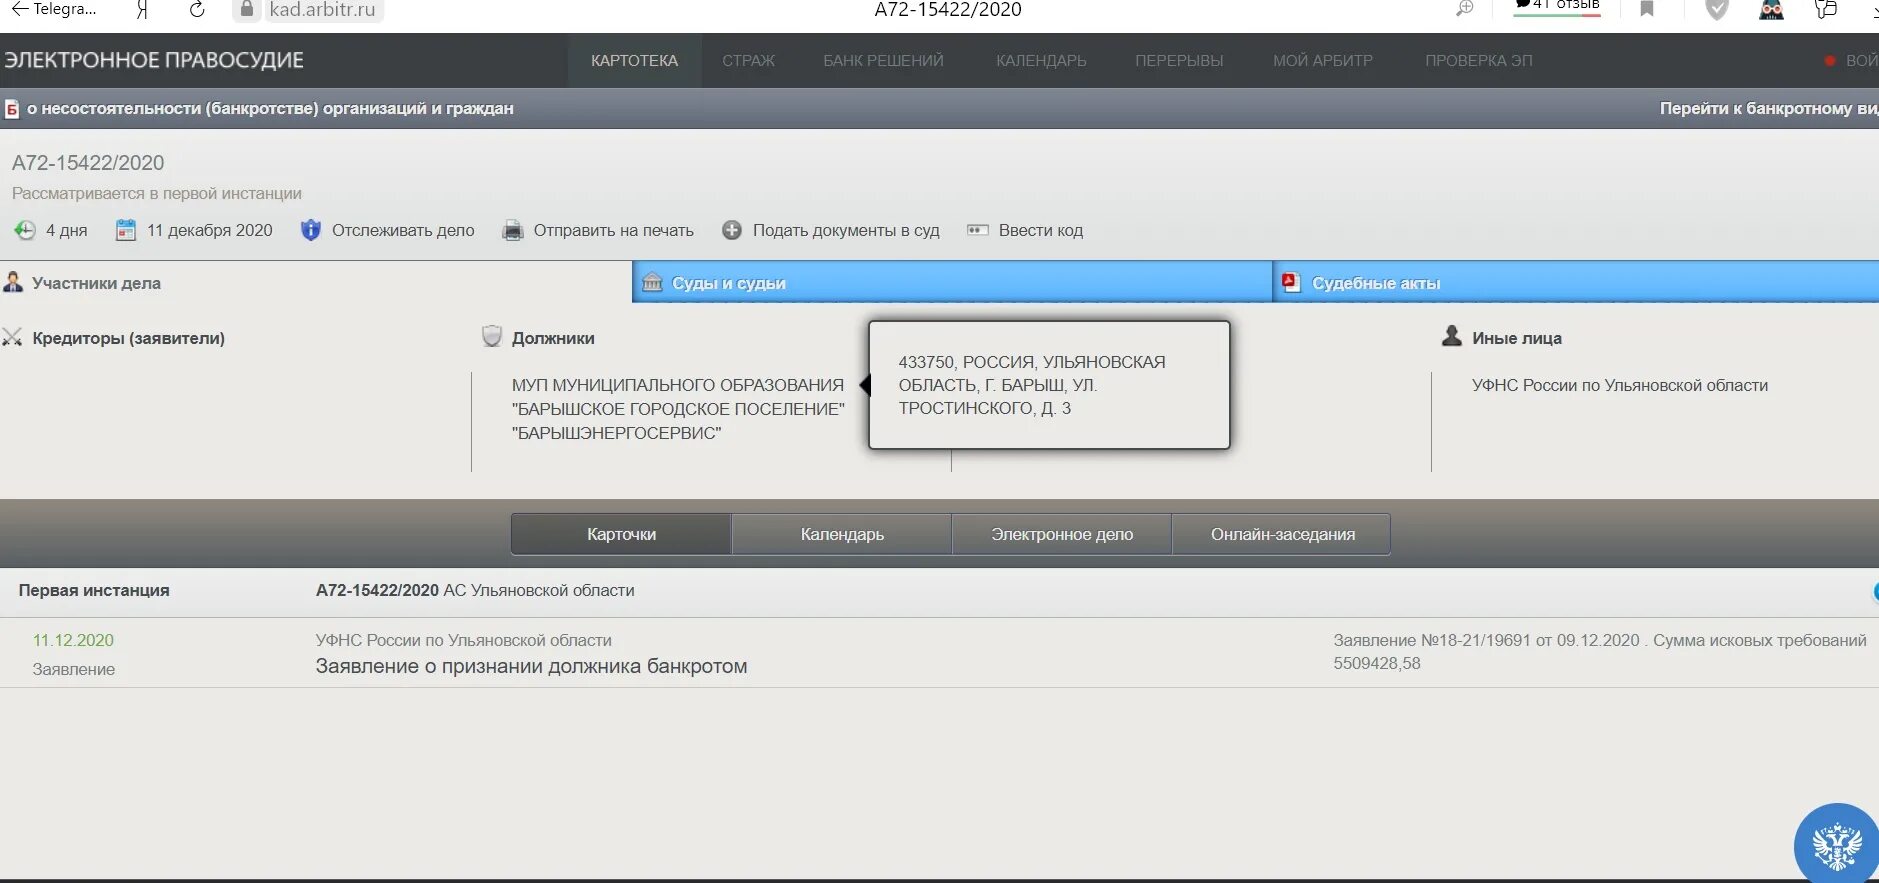Click debtor МУП БАРЫШЭНЕРГОСЕРВИС name

(678, 409)
